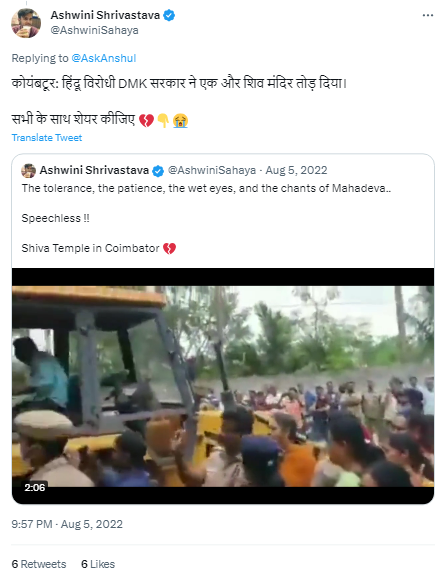Screen dimensions: 444x573
Task: Play the quoted tweet's video
Action: [x=223, y=386]
